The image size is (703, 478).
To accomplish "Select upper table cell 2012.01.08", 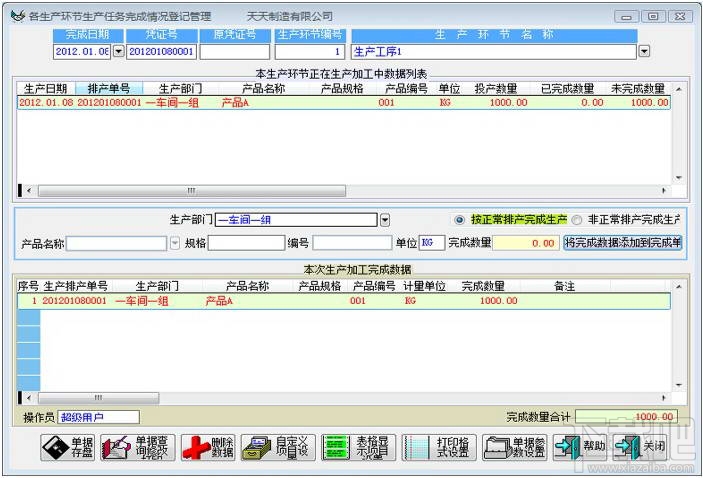I will pyautogui.click(x=46, y=103).
